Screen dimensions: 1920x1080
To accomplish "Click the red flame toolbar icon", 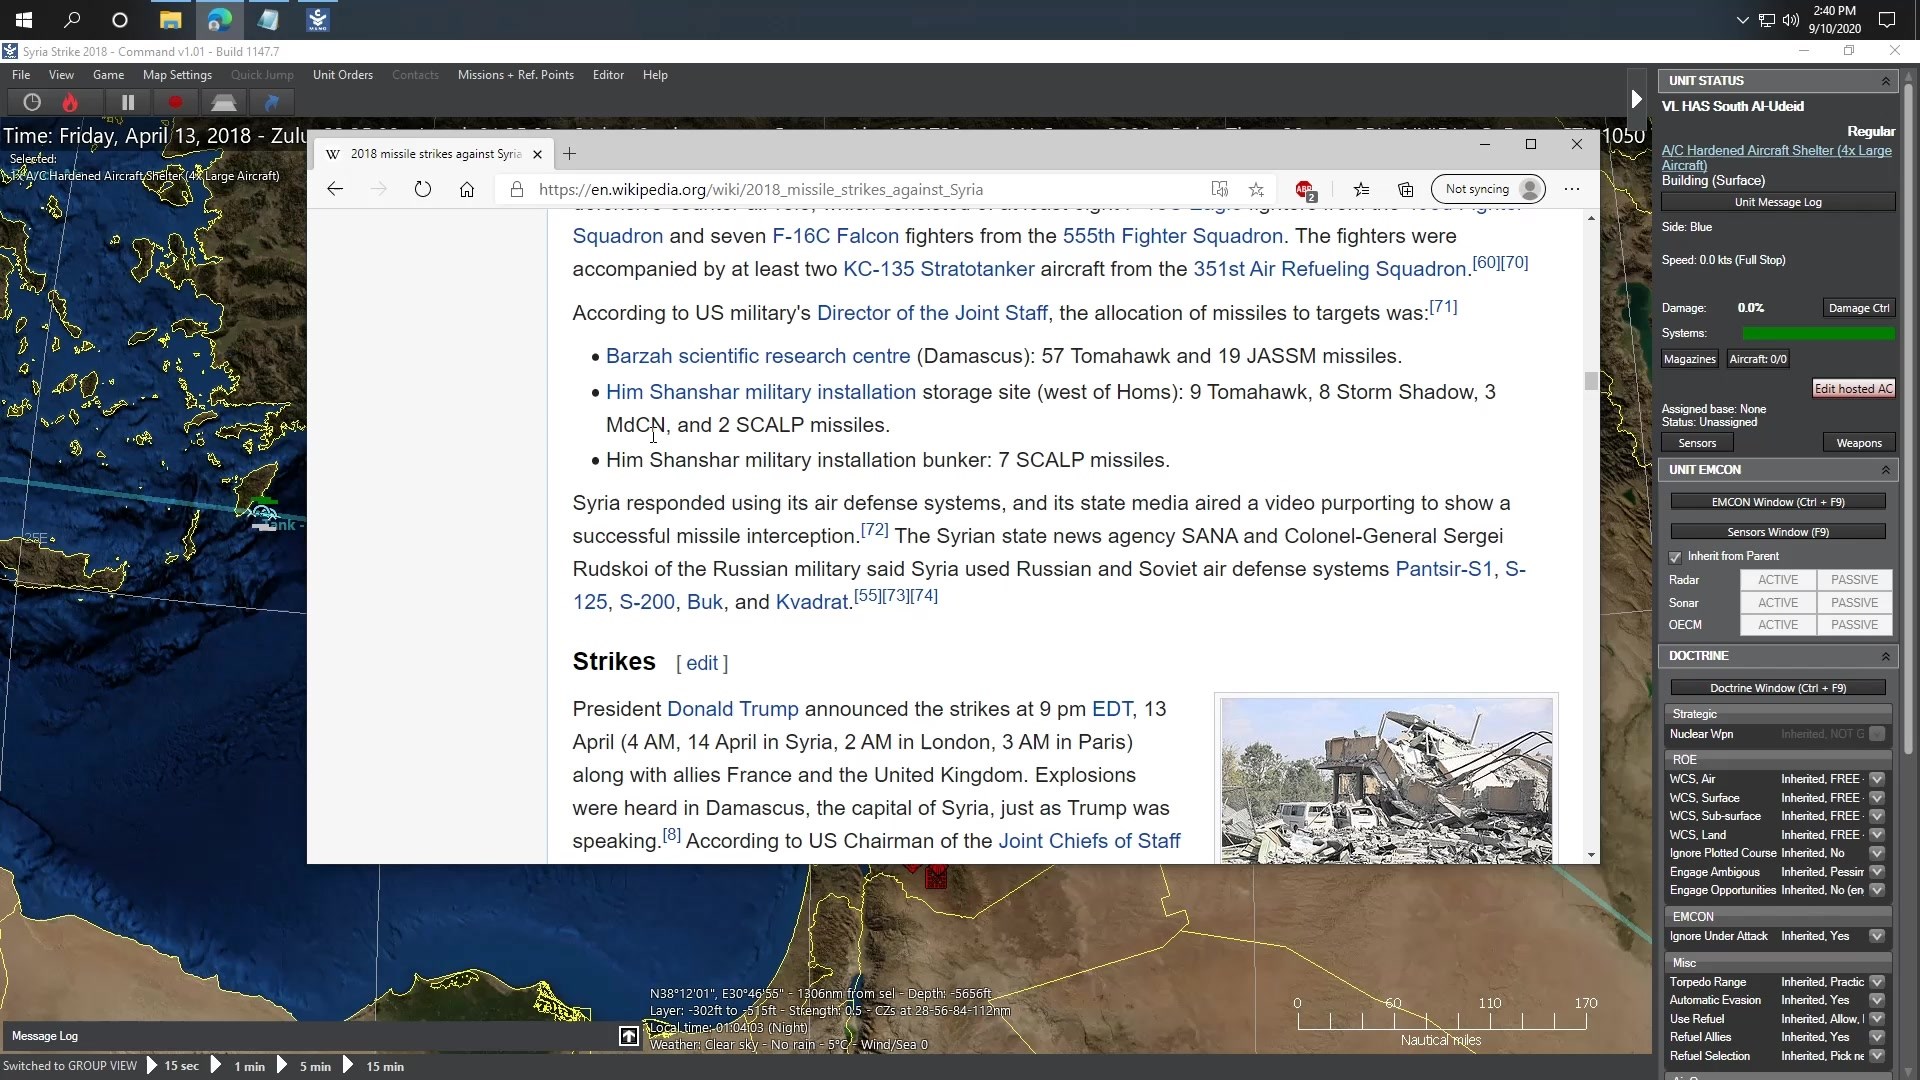I will 70,102.
